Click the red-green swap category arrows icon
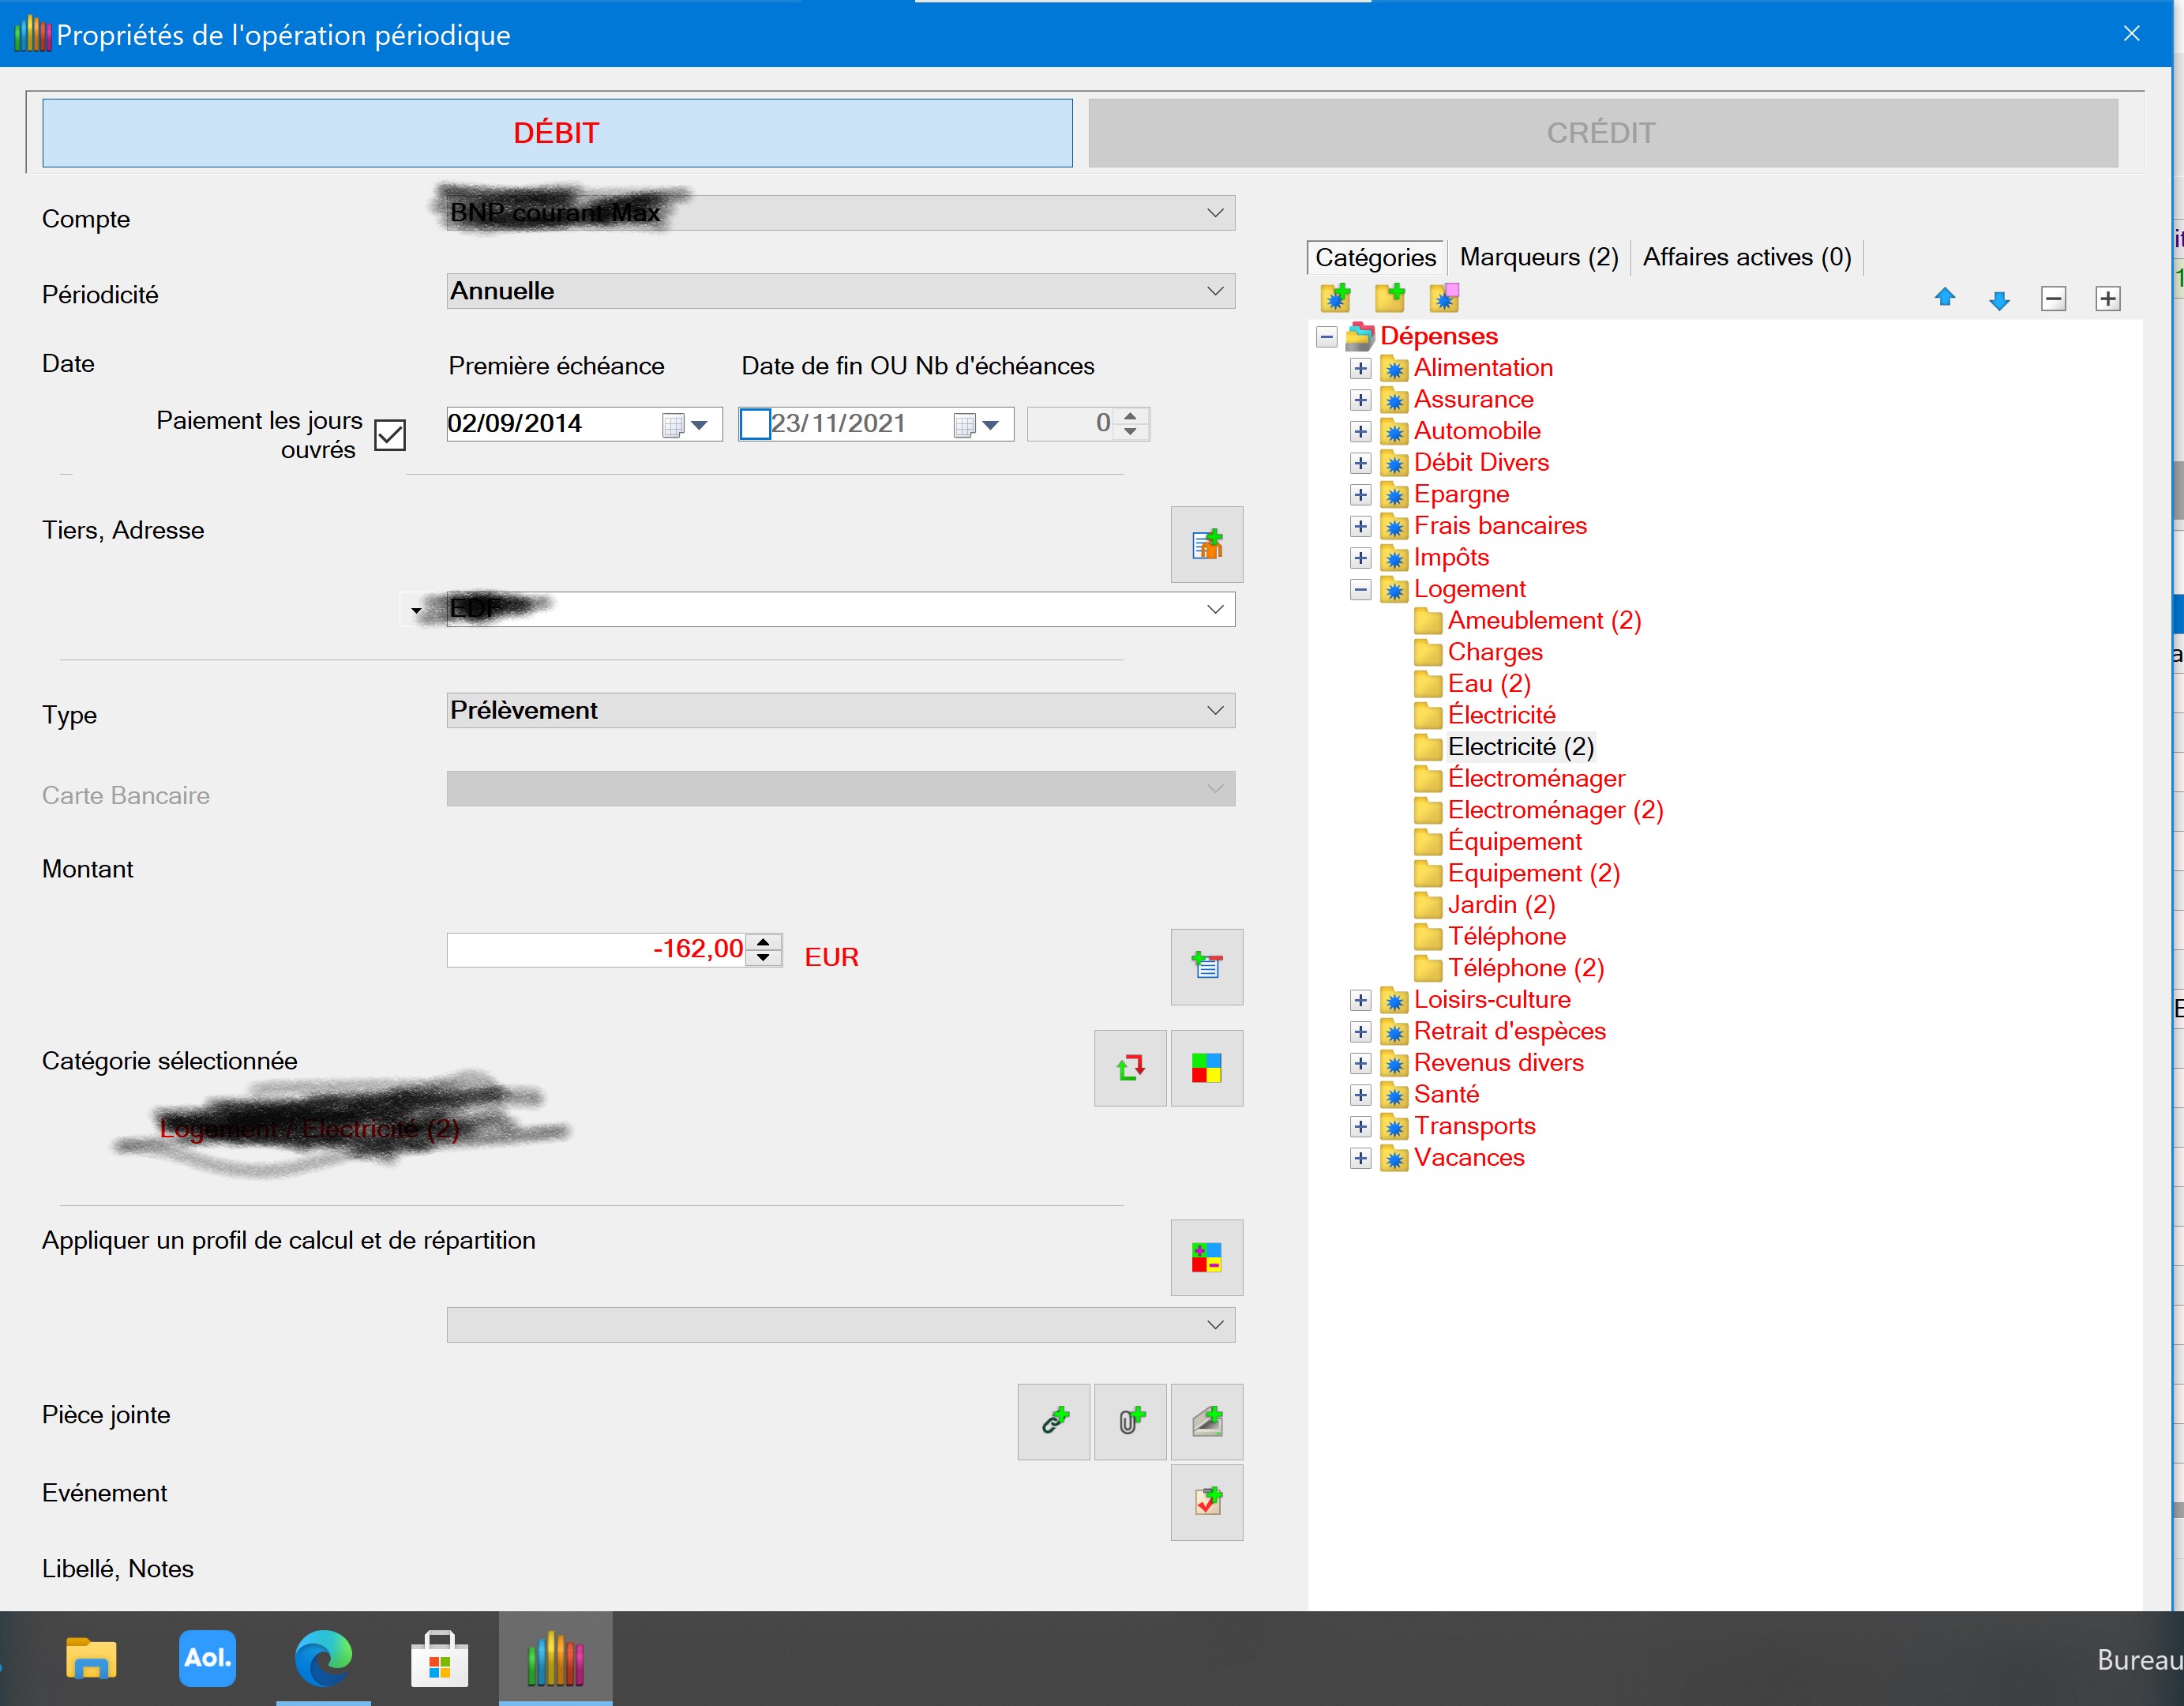Viewport: 2184px width, 1706px height. click(1130, 1067)
